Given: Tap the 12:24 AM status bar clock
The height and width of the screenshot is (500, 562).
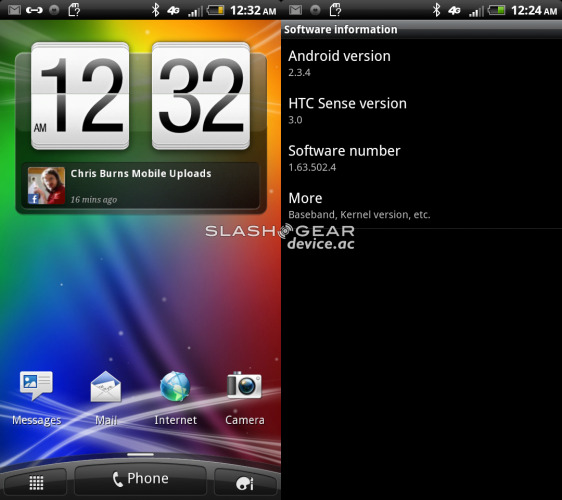Looking at the screenshot, I should 534,10.
